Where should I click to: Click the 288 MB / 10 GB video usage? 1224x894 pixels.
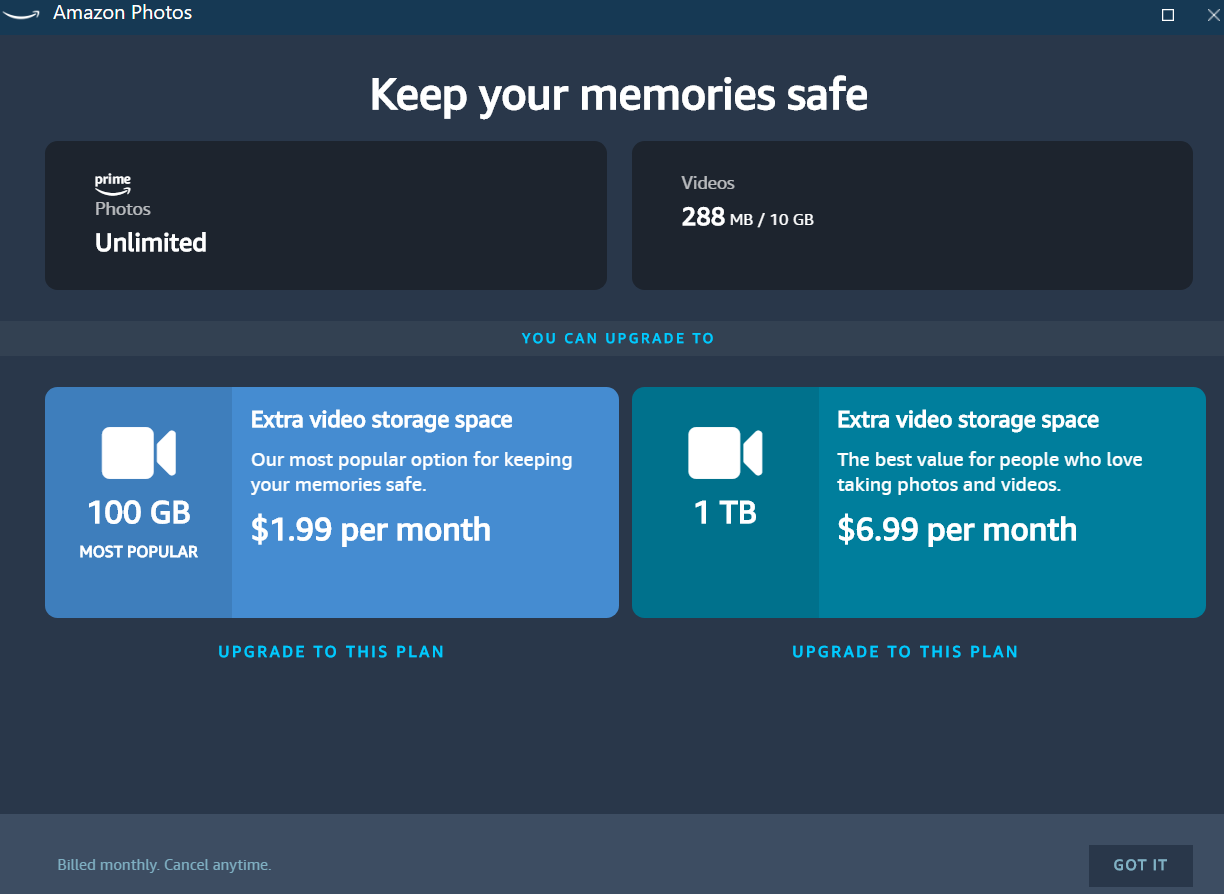[747, 217]
